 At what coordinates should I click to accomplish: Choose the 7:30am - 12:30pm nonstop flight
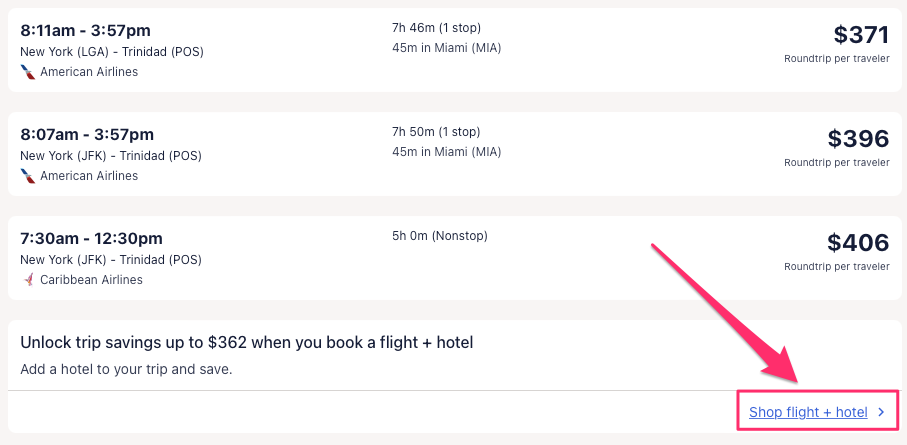click(92, 238)
